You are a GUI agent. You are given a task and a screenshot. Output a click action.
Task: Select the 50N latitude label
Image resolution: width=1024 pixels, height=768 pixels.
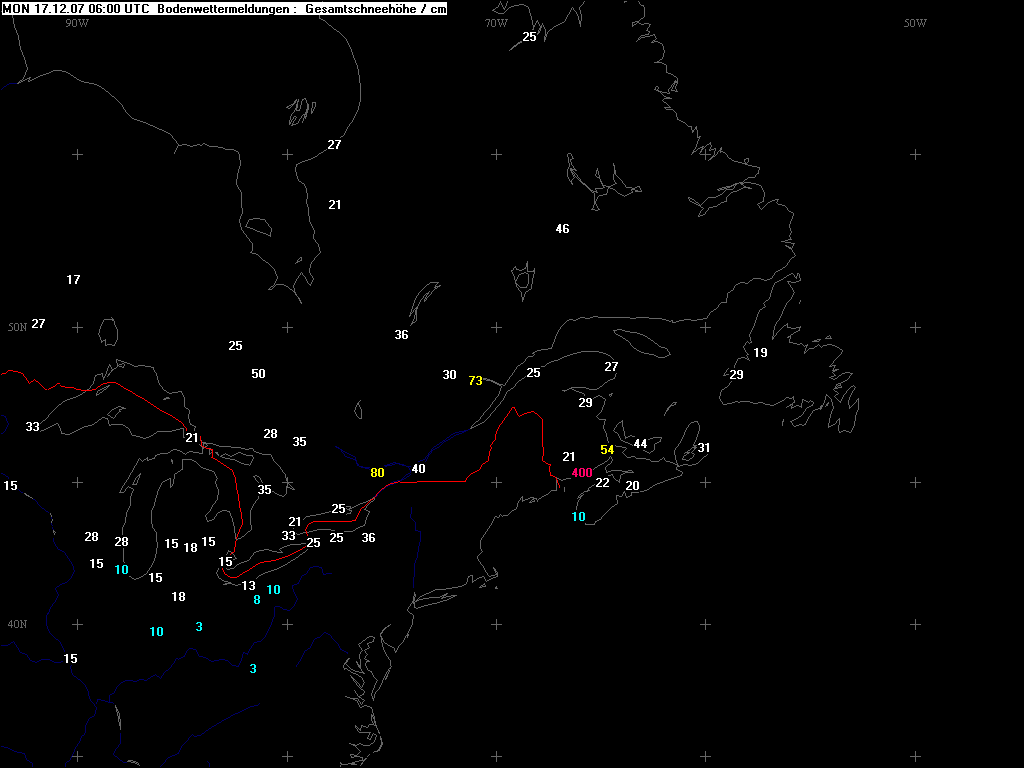pos(17,327)
